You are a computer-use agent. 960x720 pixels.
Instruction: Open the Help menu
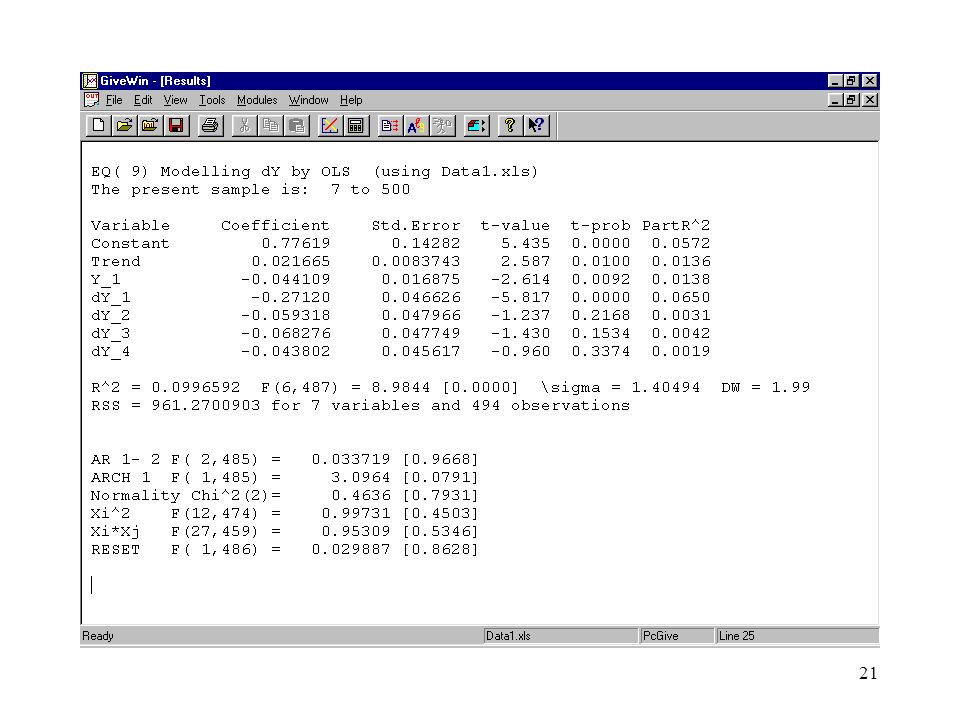coord(351,100)
